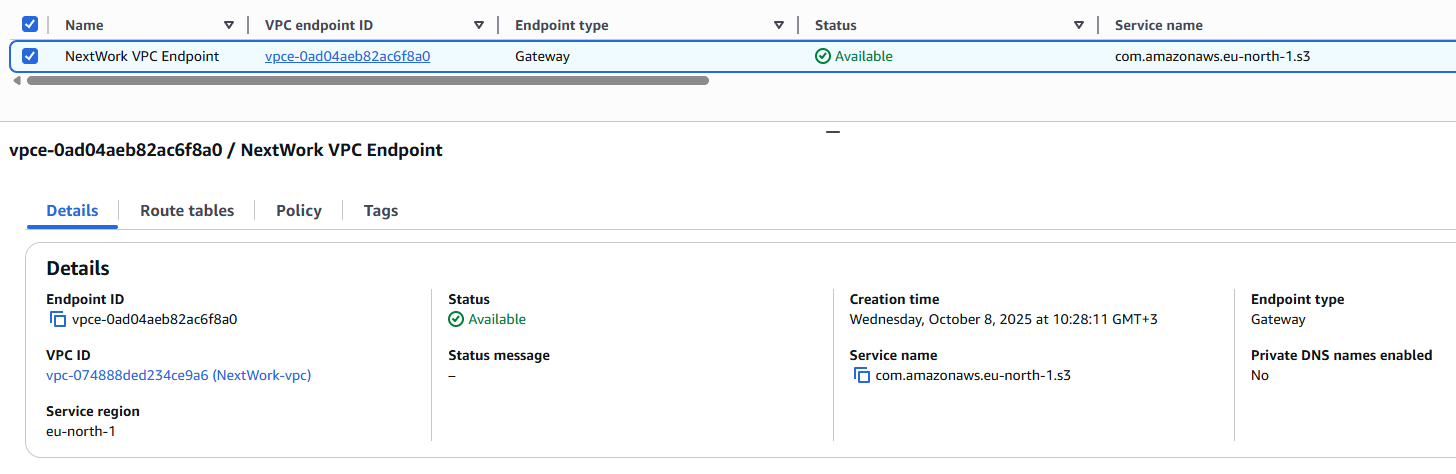
Task: Copy the Service name in Details
Action: pyautogui.click(x=861, y=376)
